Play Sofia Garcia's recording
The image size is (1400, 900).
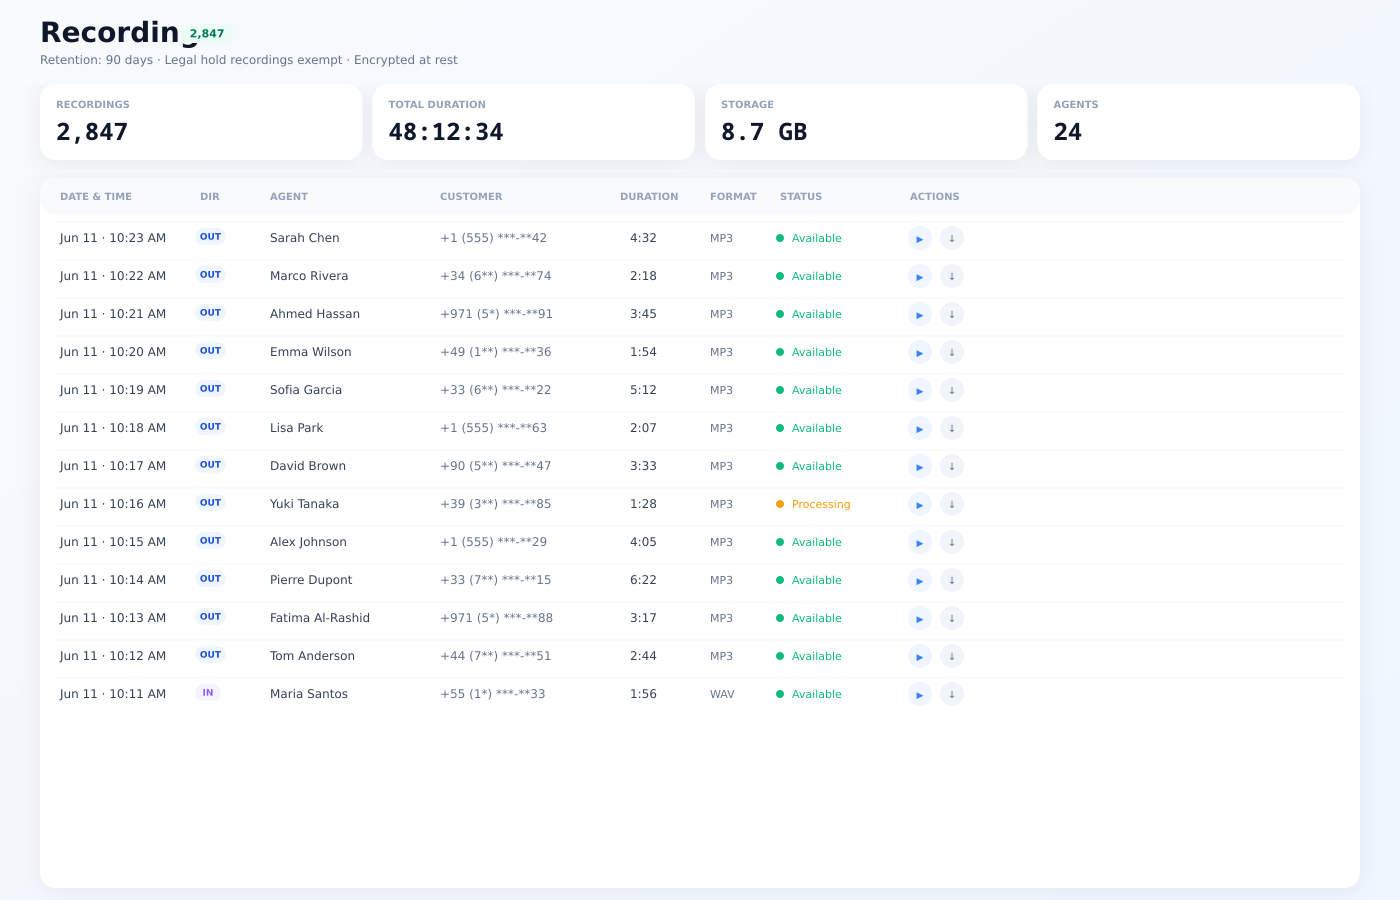point(920,390)
